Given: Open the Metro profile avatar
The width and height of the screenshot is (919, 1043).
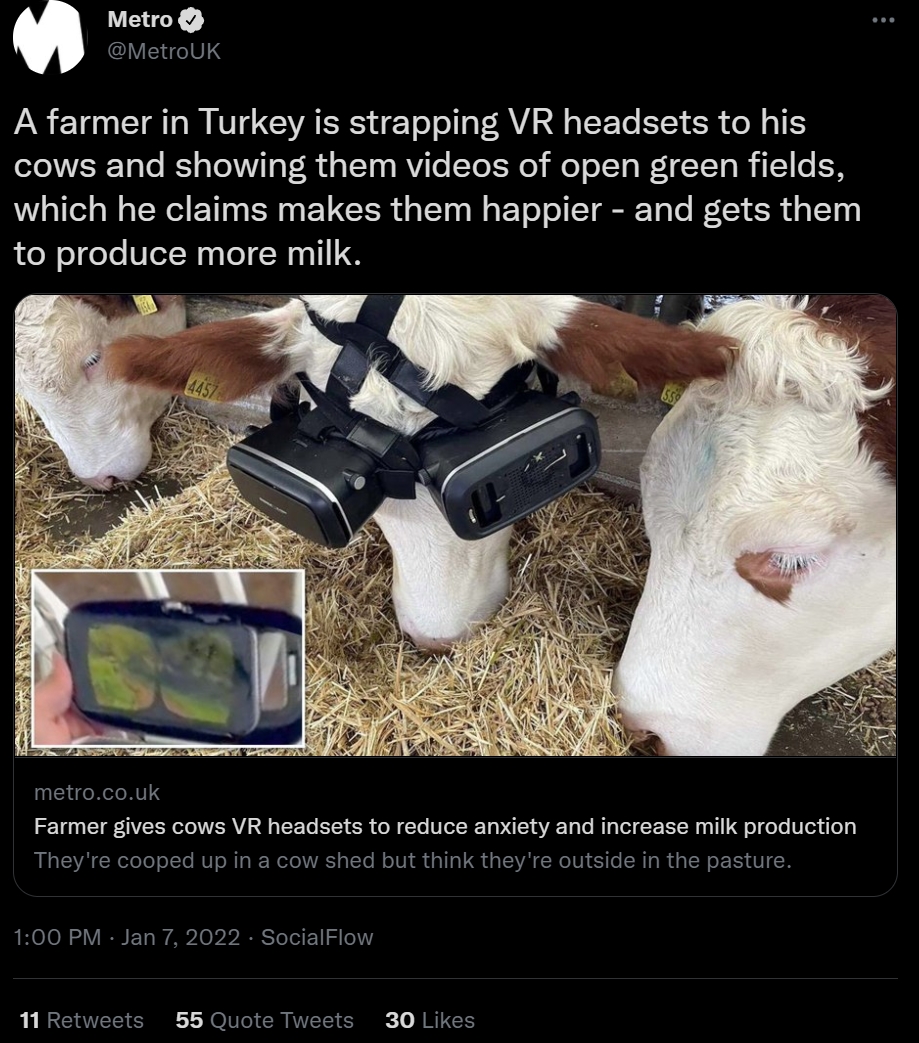Looking at the screenshot, I should 49,36.
